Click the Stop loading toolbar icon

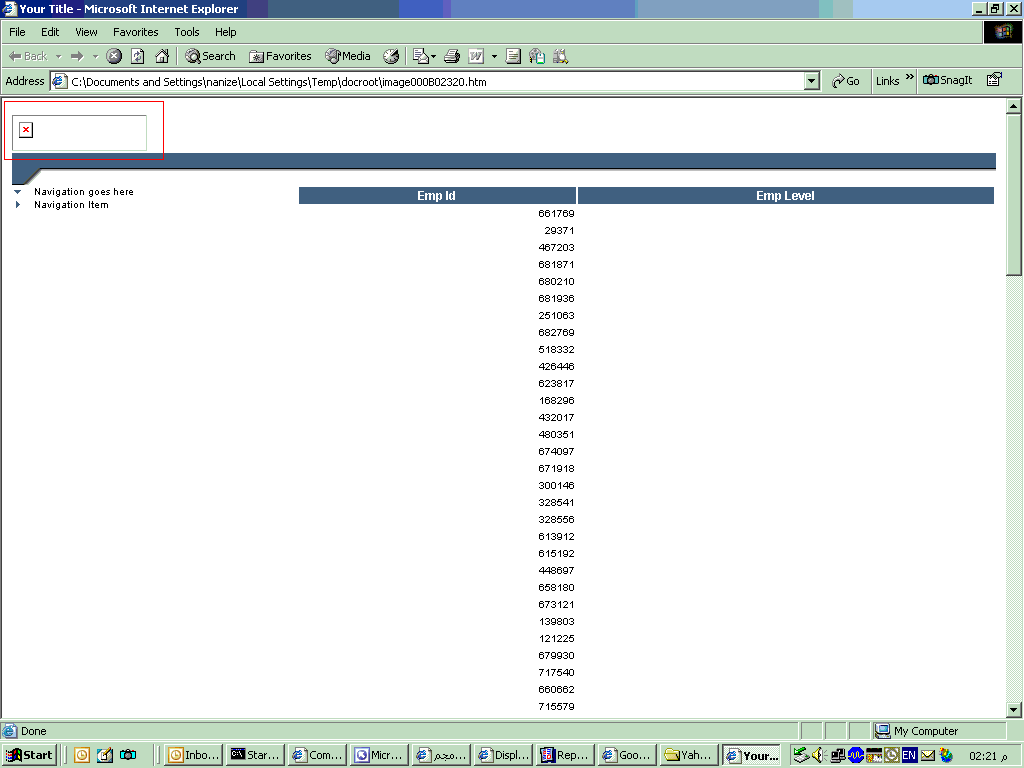tap(114, 56)
